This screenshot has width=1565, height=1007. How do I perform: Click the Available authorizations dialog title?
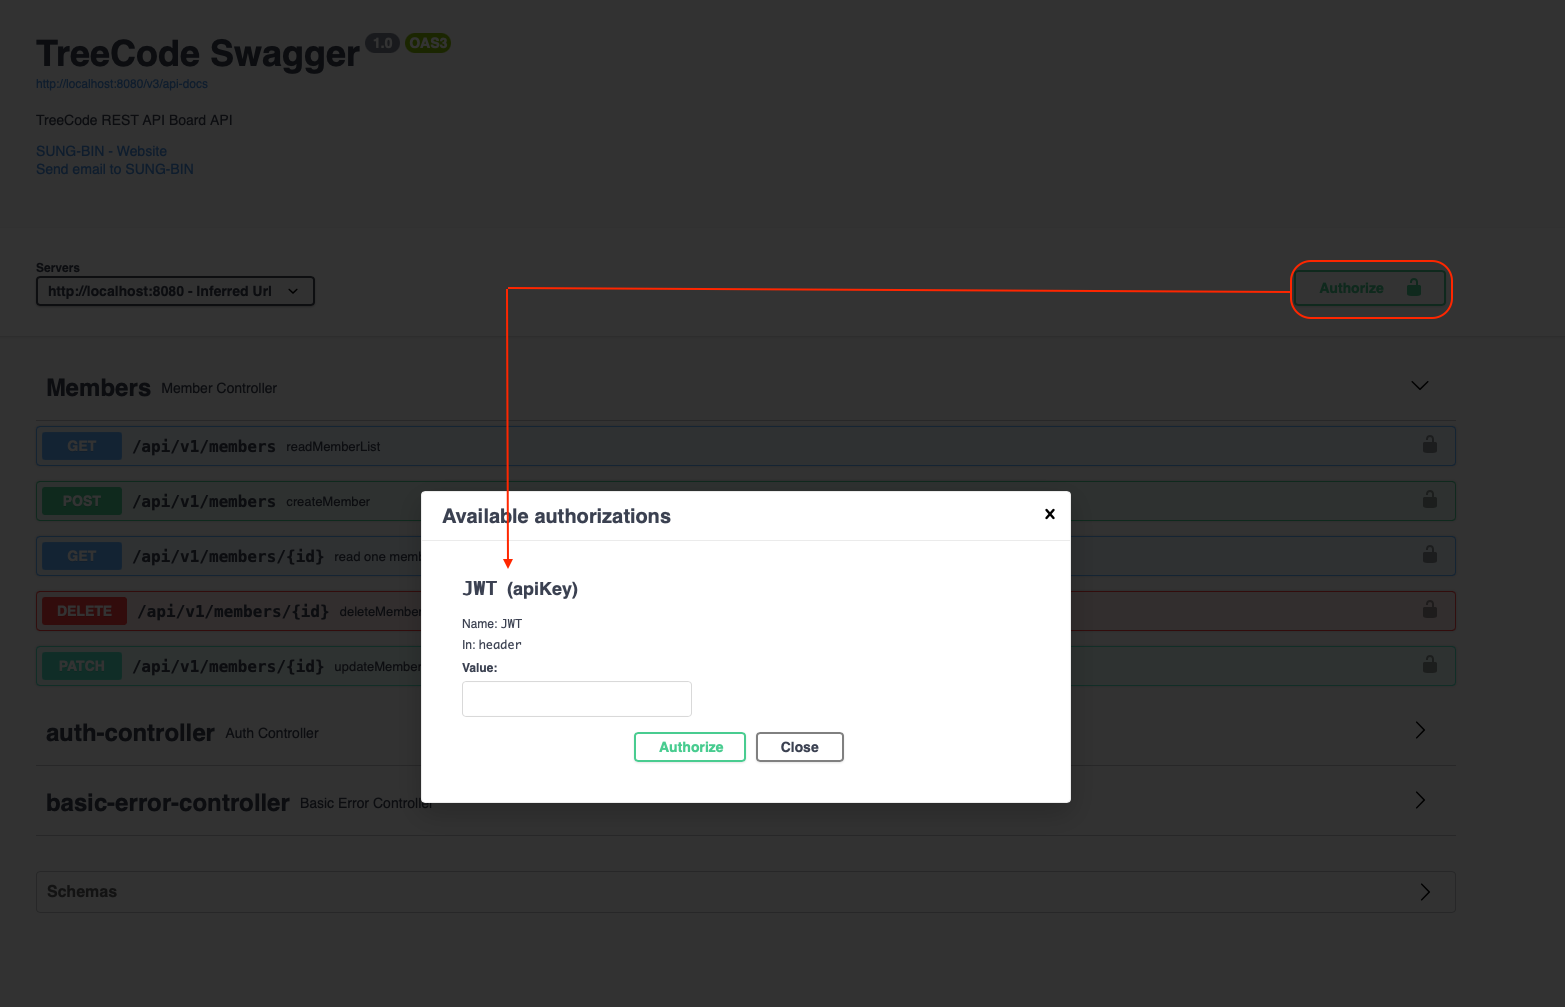tap(556, 516)
